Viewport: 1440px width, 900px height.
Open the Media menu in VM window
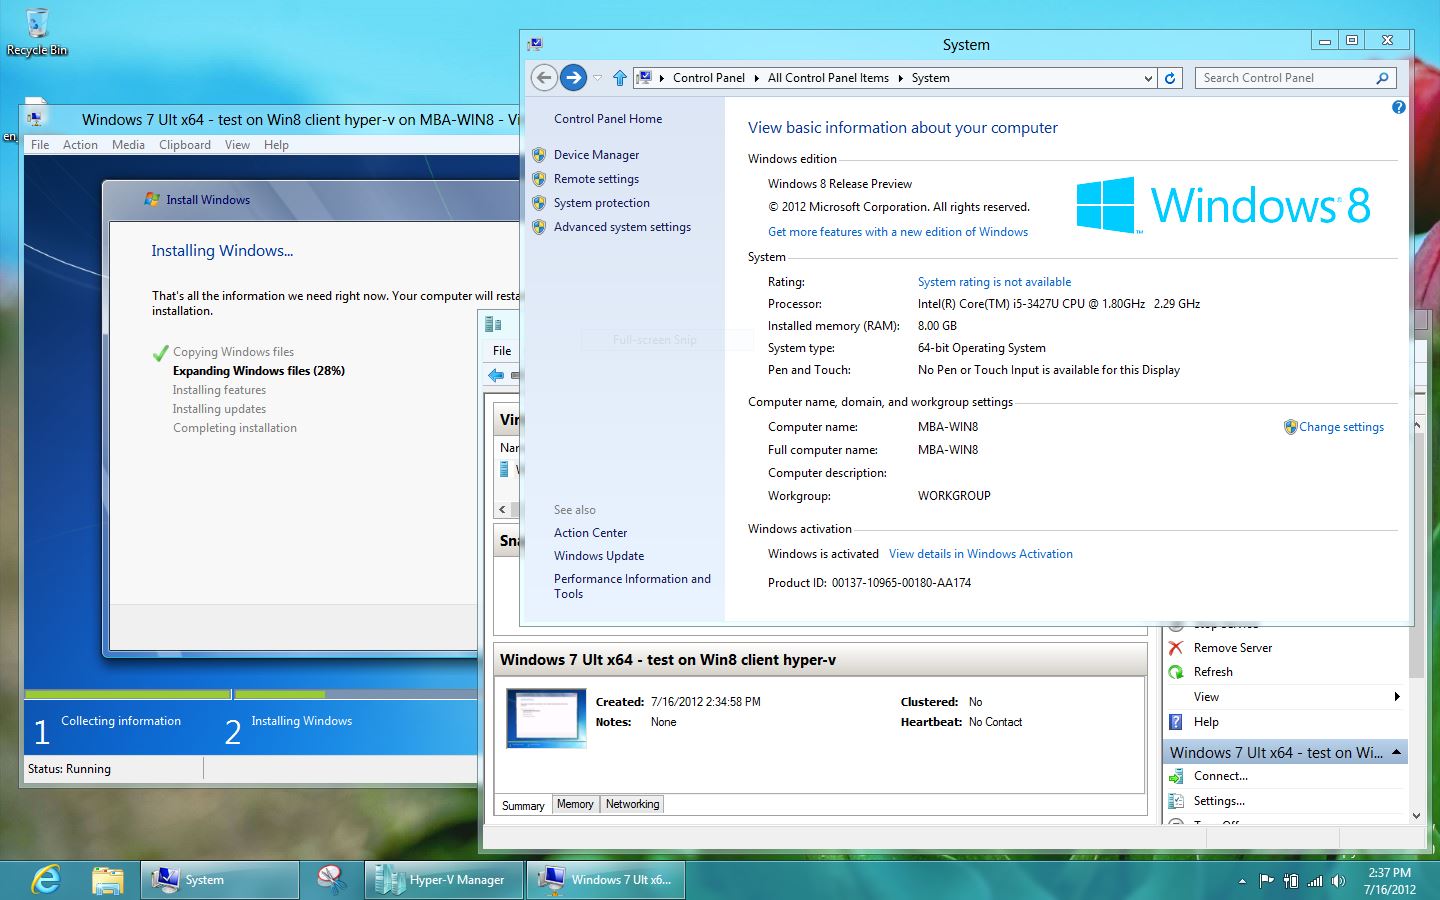(x=128, y=145)
